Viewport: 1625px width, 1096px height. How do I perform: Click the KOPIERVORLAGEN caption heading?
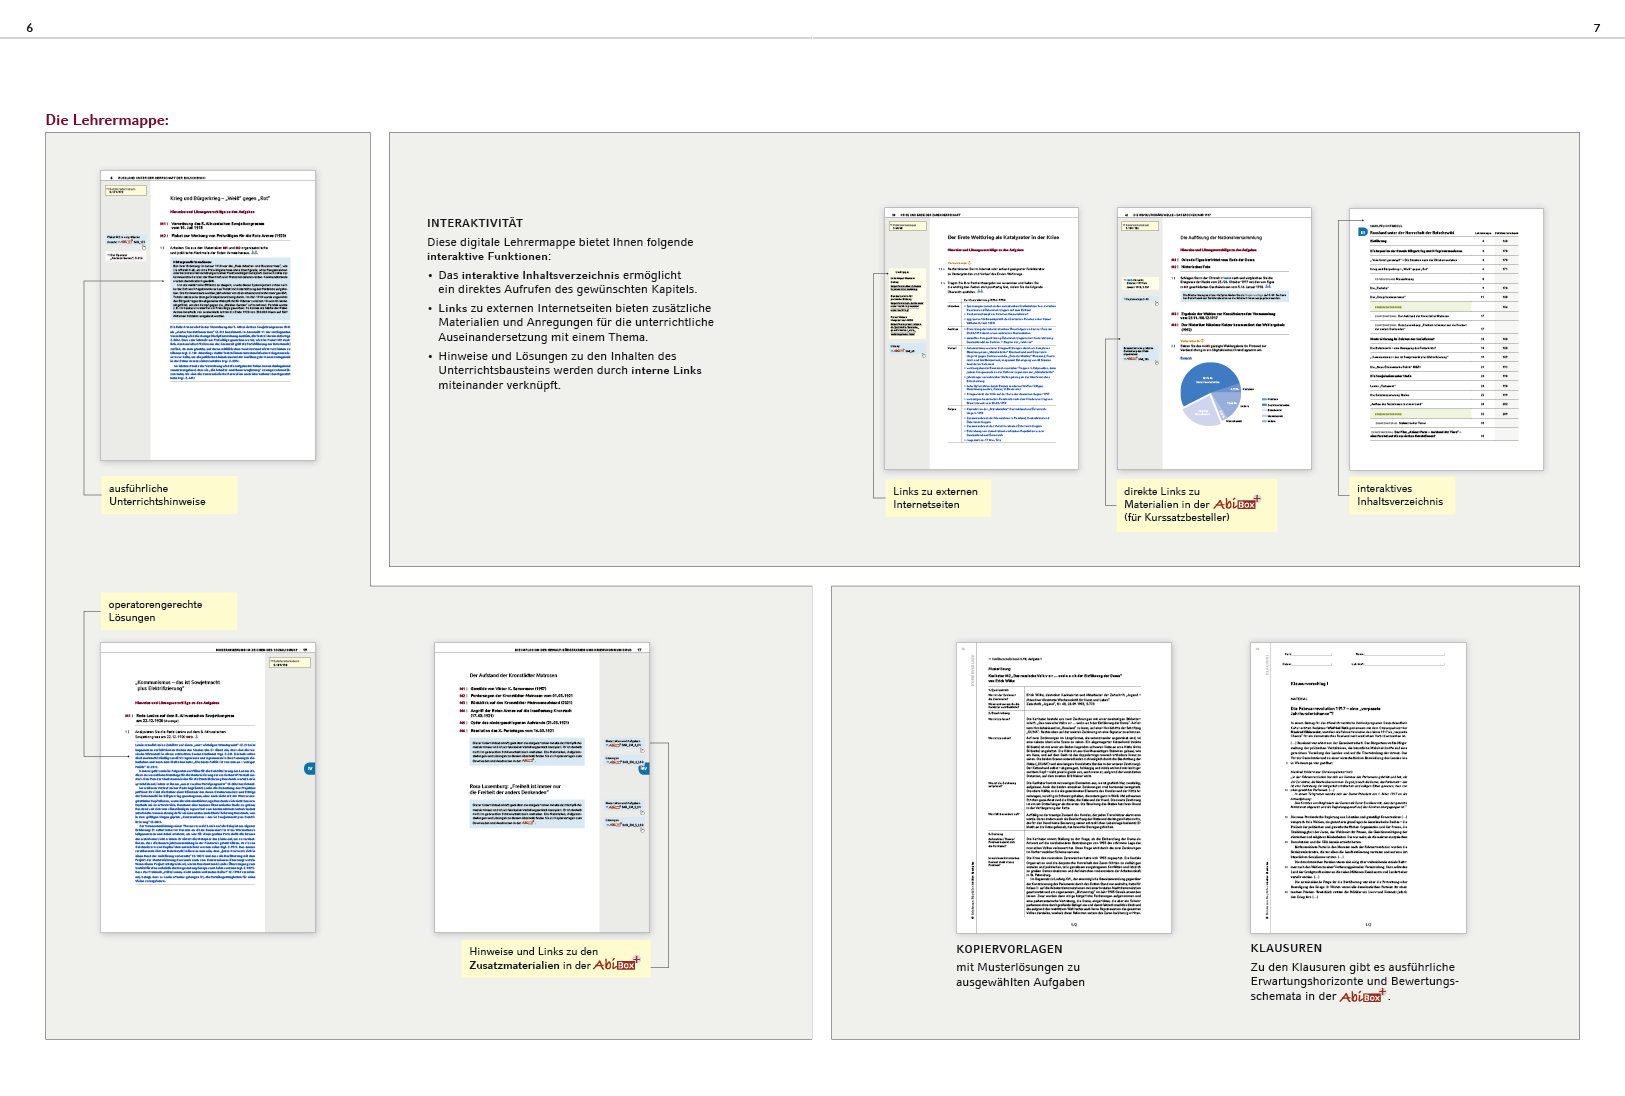[x=1009, y=949]
